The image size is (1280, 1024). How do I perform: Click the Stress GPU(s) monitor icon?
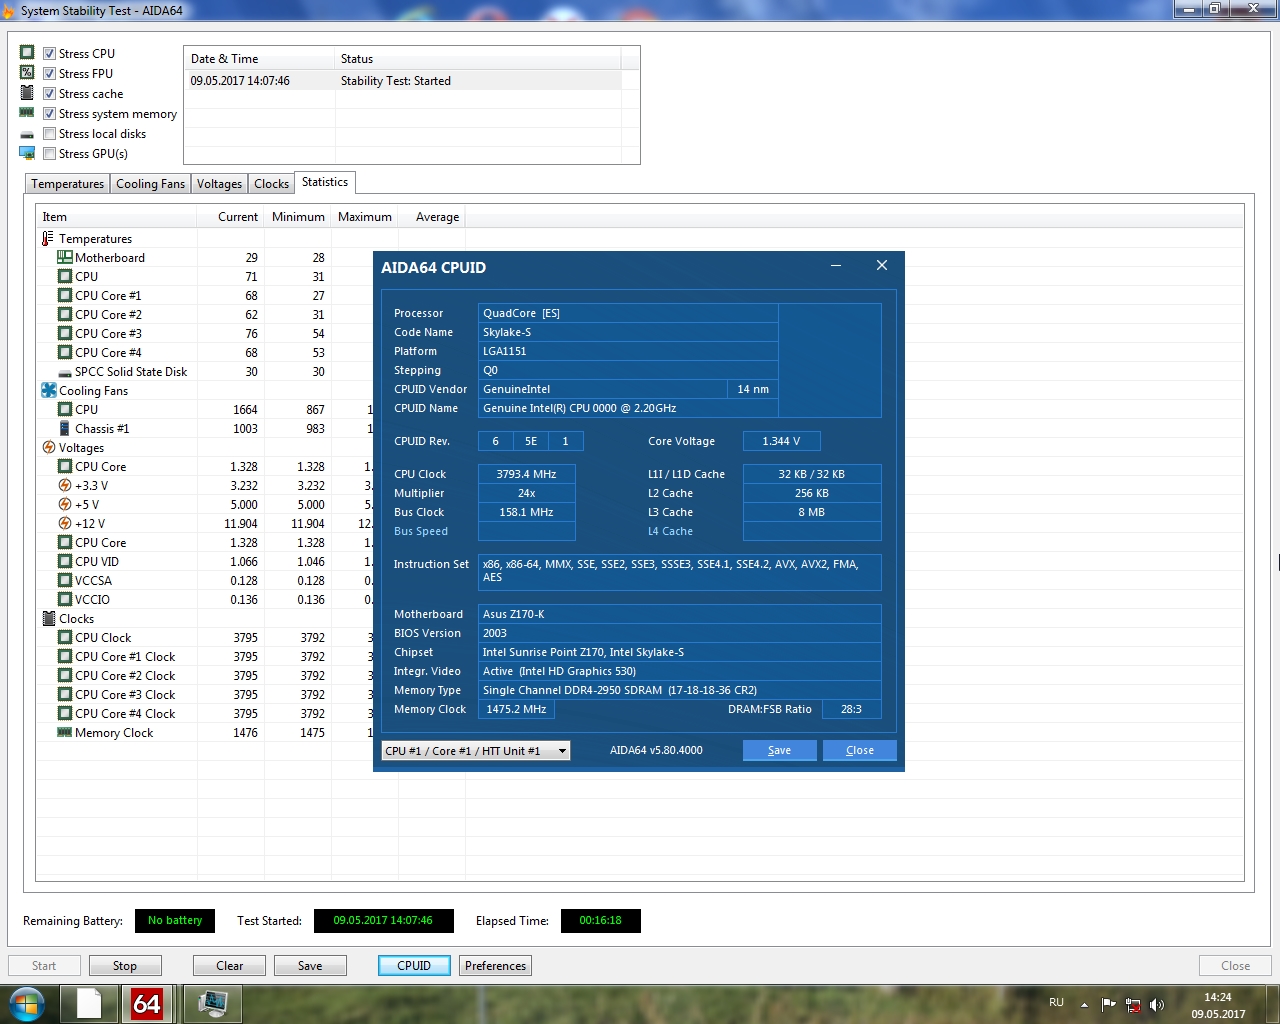tap(27, 154)
